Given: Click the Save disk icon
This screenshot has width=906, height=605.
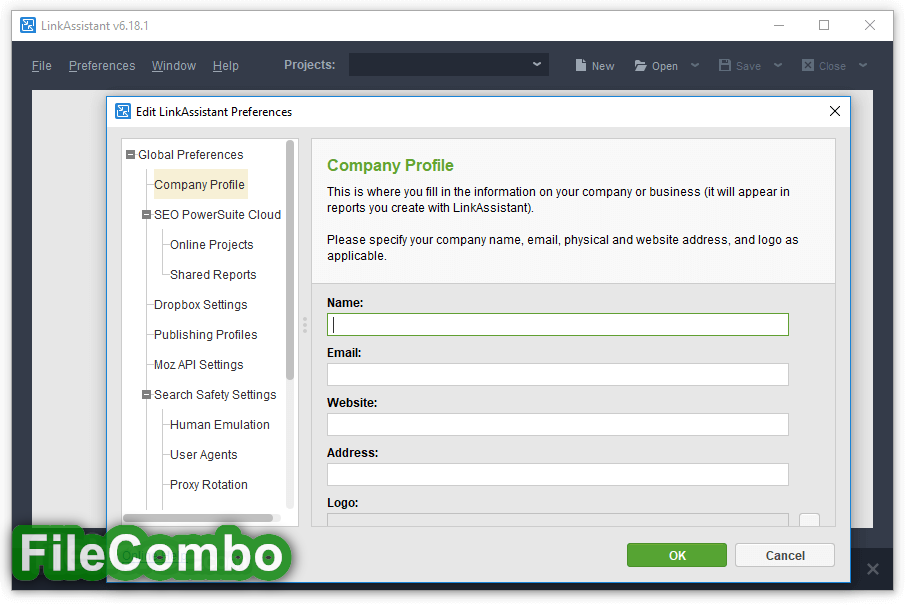Looking at the screenshot, I should point(725,65).
